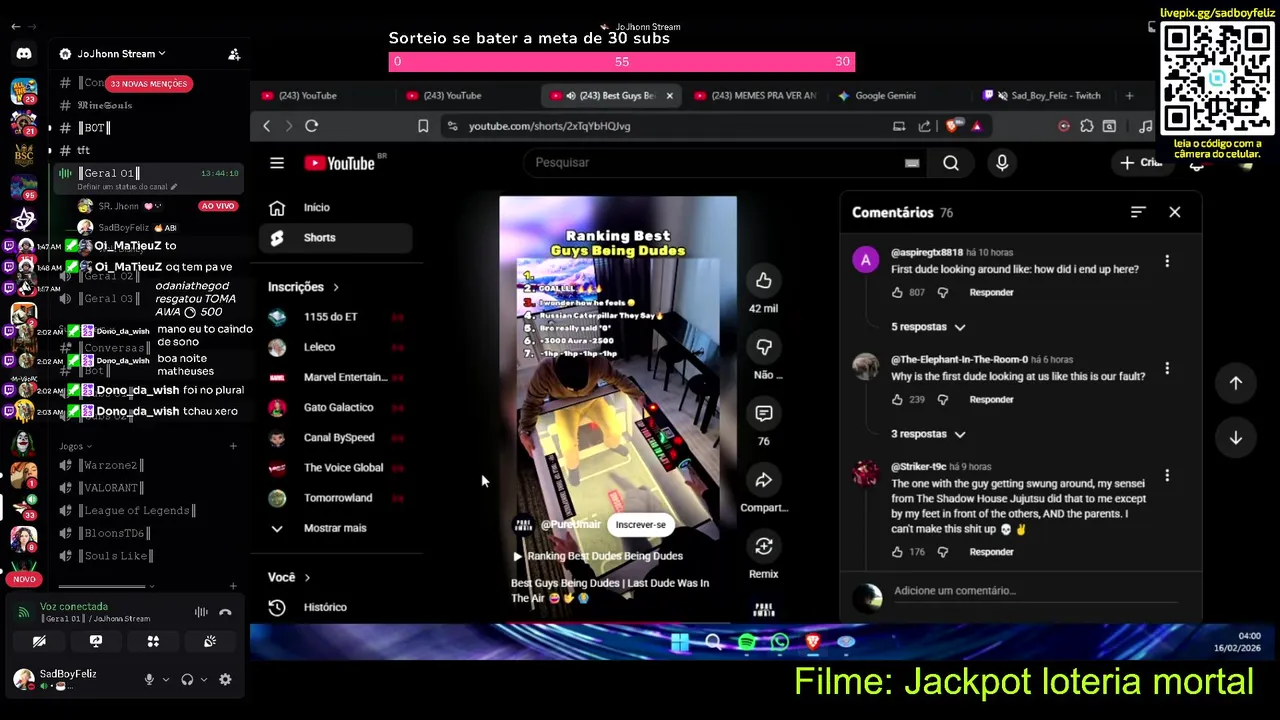1280x720 pixels.
Task: Open Spotify from the taskbar
Action: tap(747, 642)
